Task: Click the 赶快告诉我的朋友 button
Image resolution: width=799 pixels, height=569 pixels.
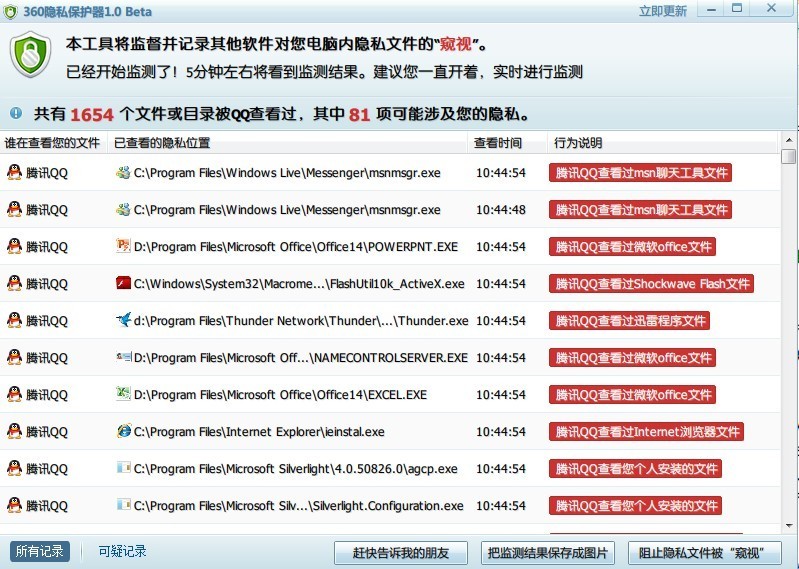Action: click(x=401, y=553)
